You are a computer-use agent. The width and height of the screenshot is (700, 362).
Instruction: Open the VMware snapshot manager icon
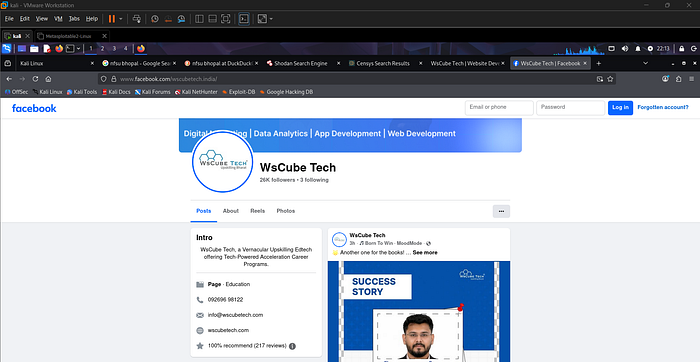tap(181, 19)
